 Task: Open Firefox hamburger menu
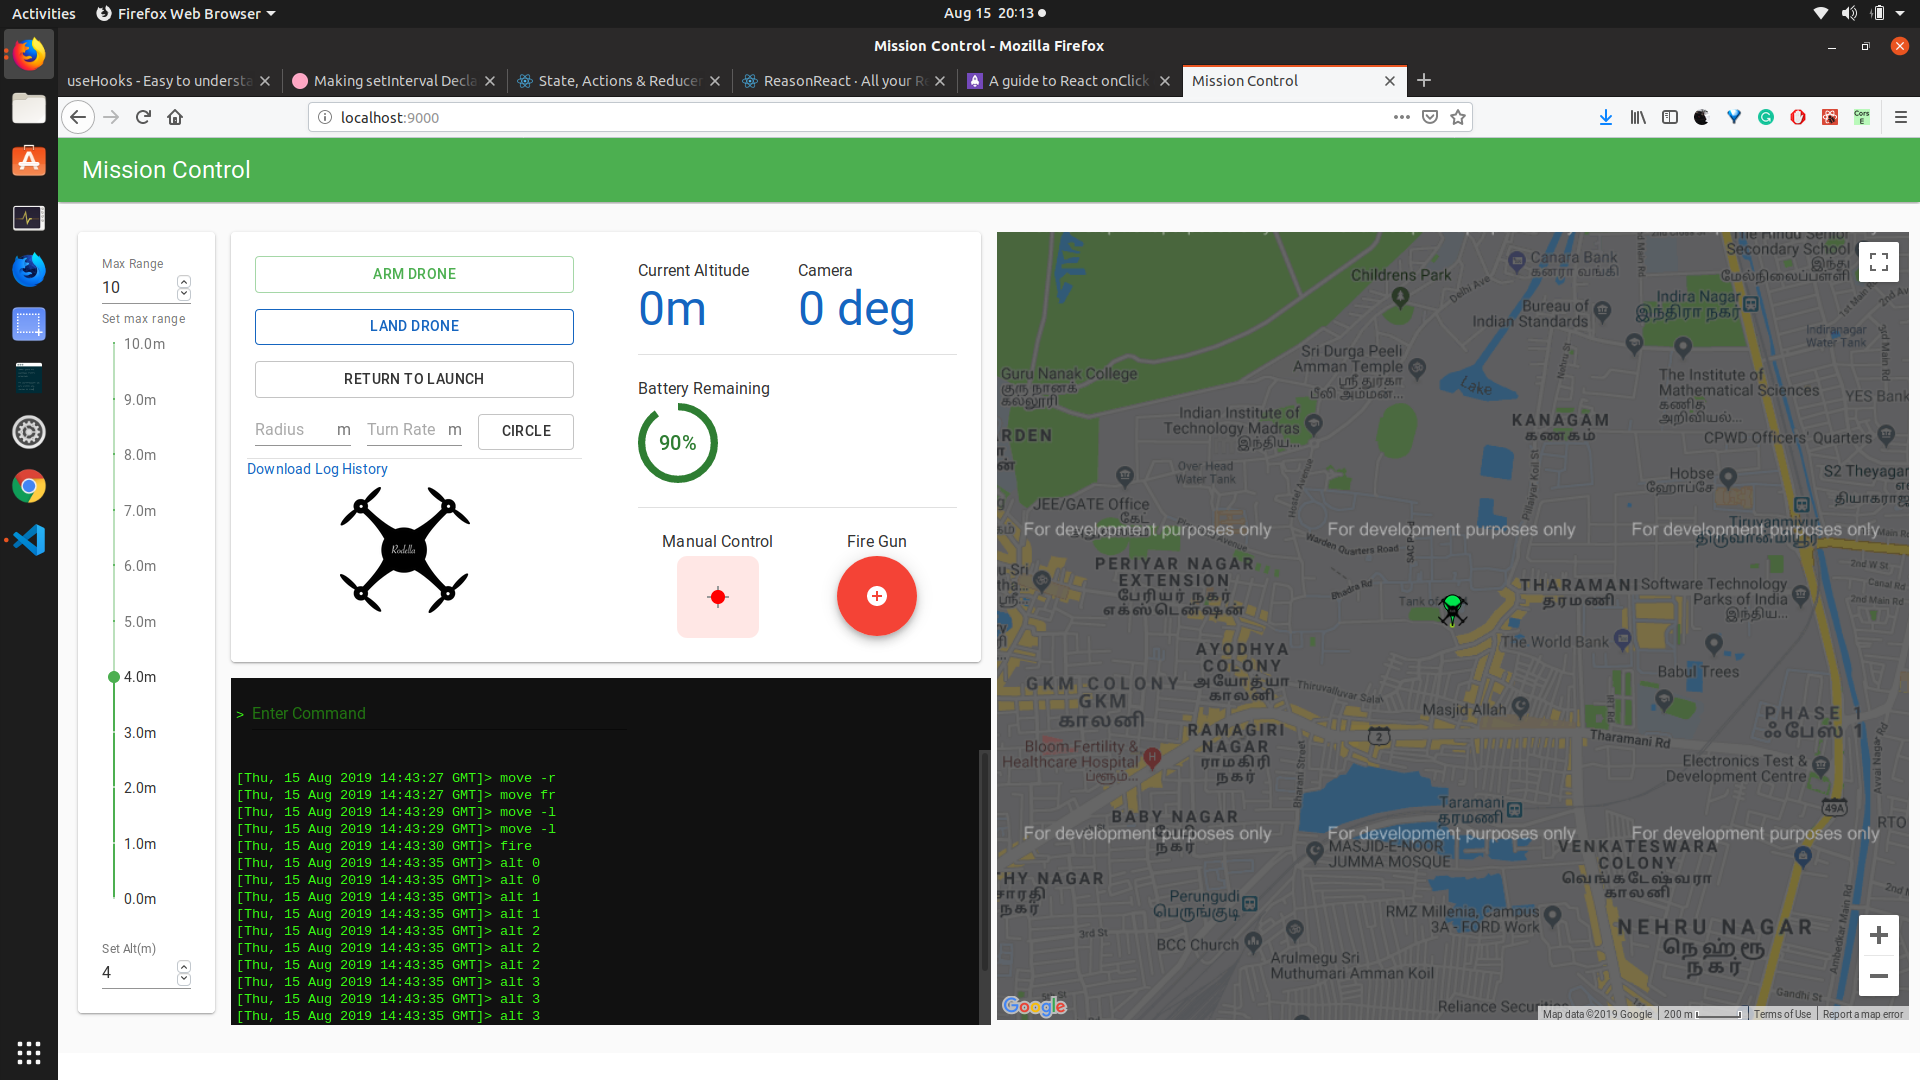(1900, 117)
